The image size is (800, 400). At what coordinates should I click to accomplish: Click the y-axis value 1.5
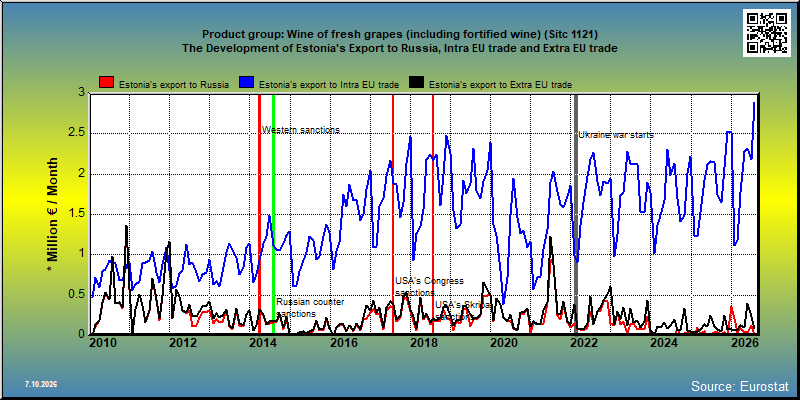[77, 214]
